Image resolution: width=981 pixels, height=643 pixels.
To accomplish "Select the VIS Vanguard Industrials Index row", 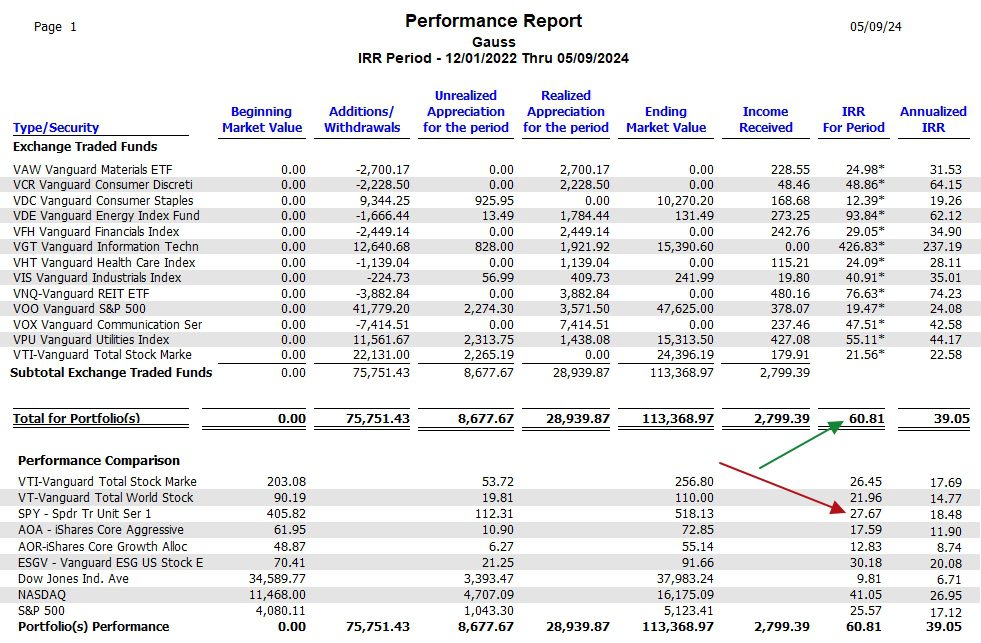I will pyautogui.click(x=490, y=278).
